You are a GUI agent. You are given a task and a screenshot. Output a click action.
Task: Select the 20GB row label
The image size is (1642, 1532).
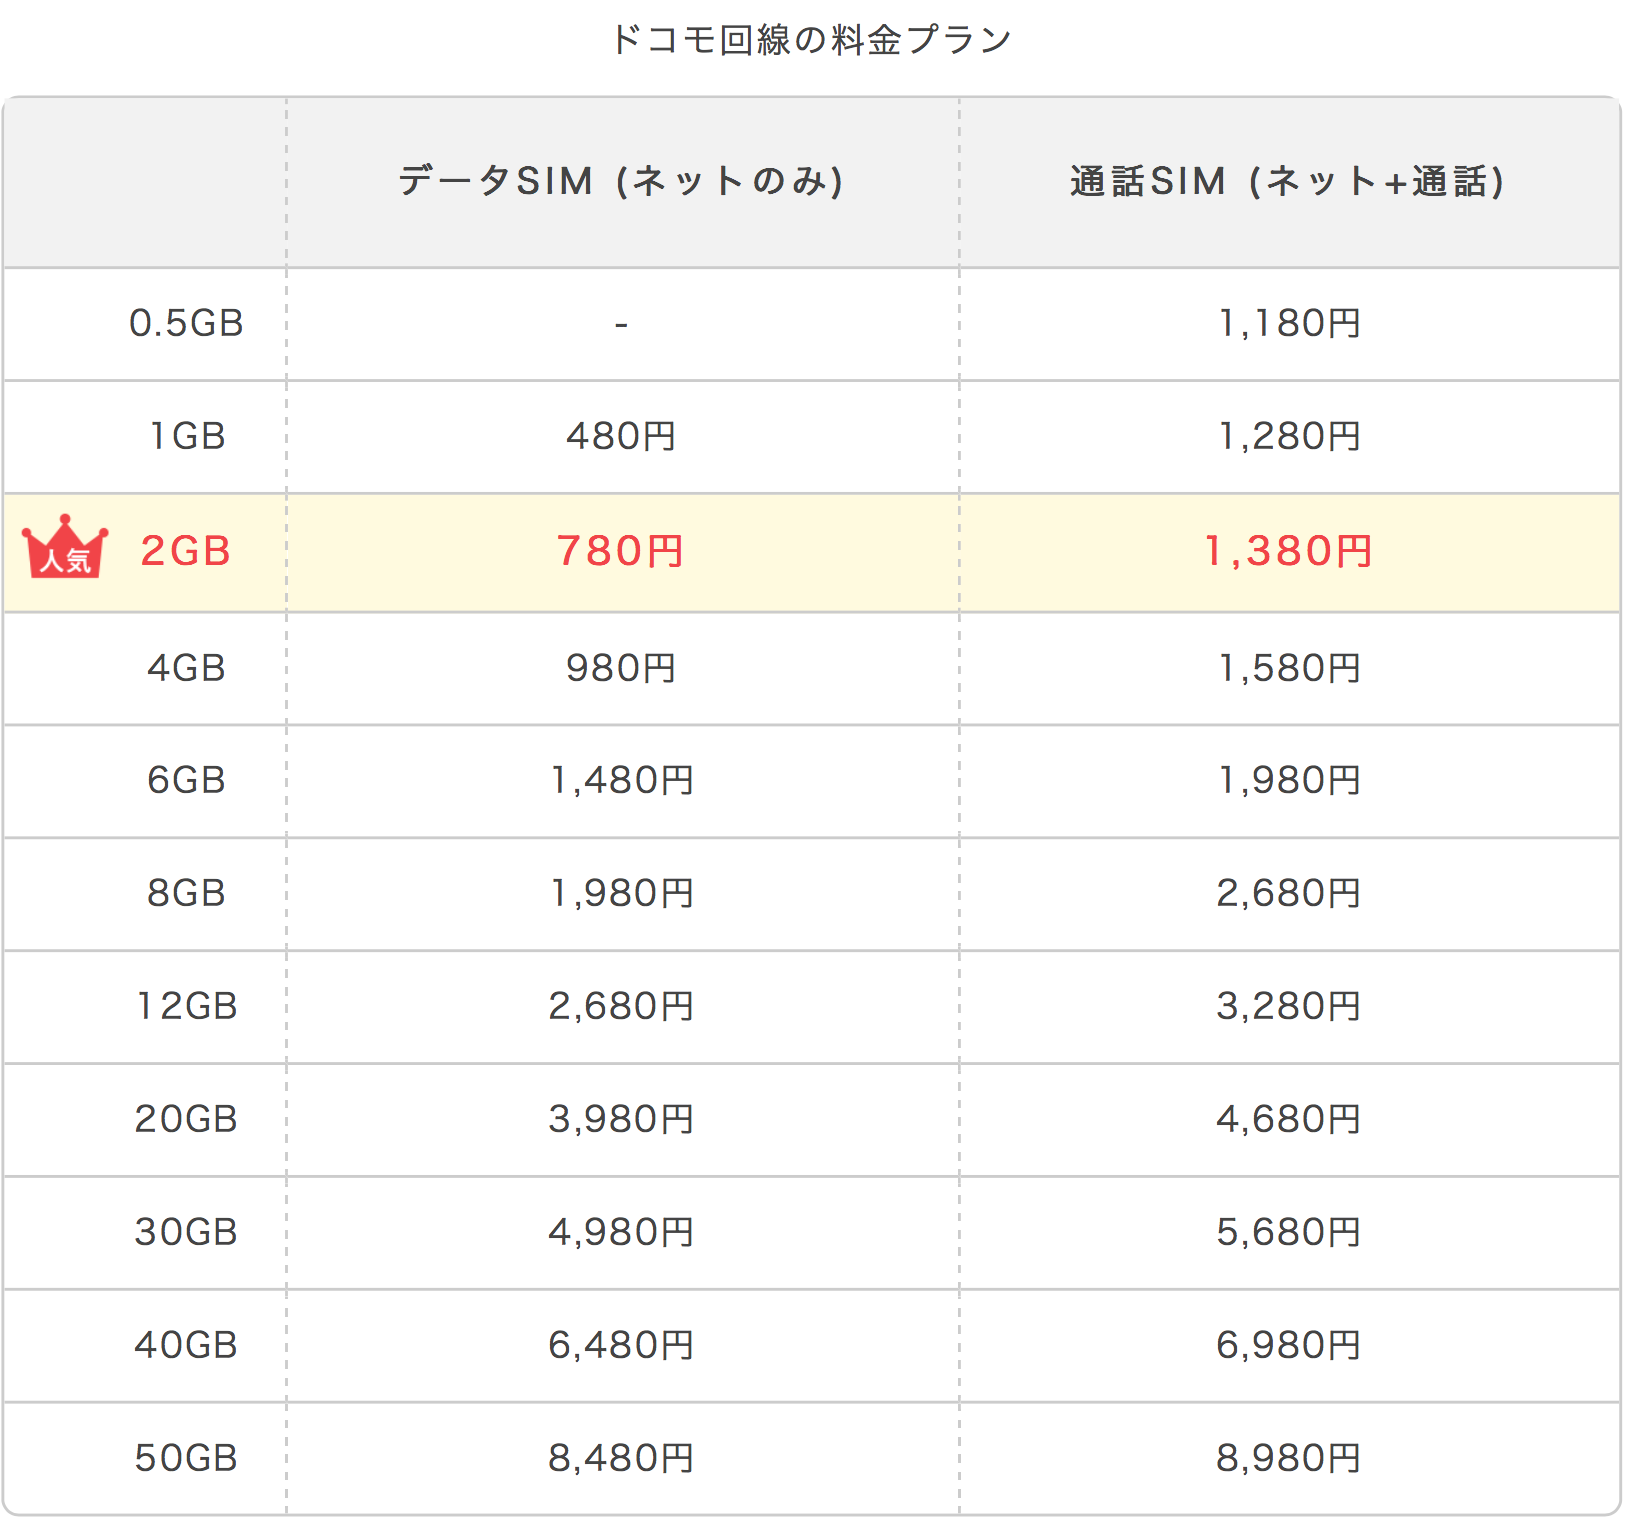click(187, 1119)
